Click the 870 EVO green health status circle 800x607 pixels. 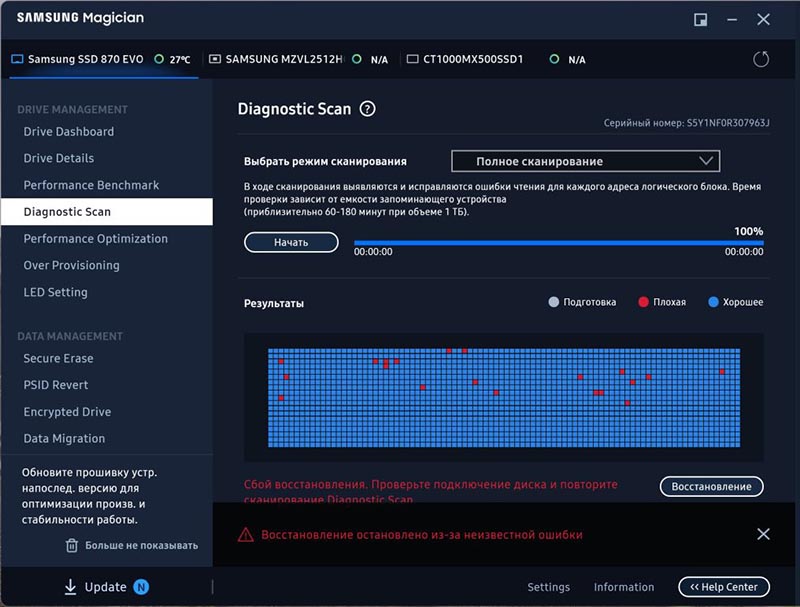point(159,59)
